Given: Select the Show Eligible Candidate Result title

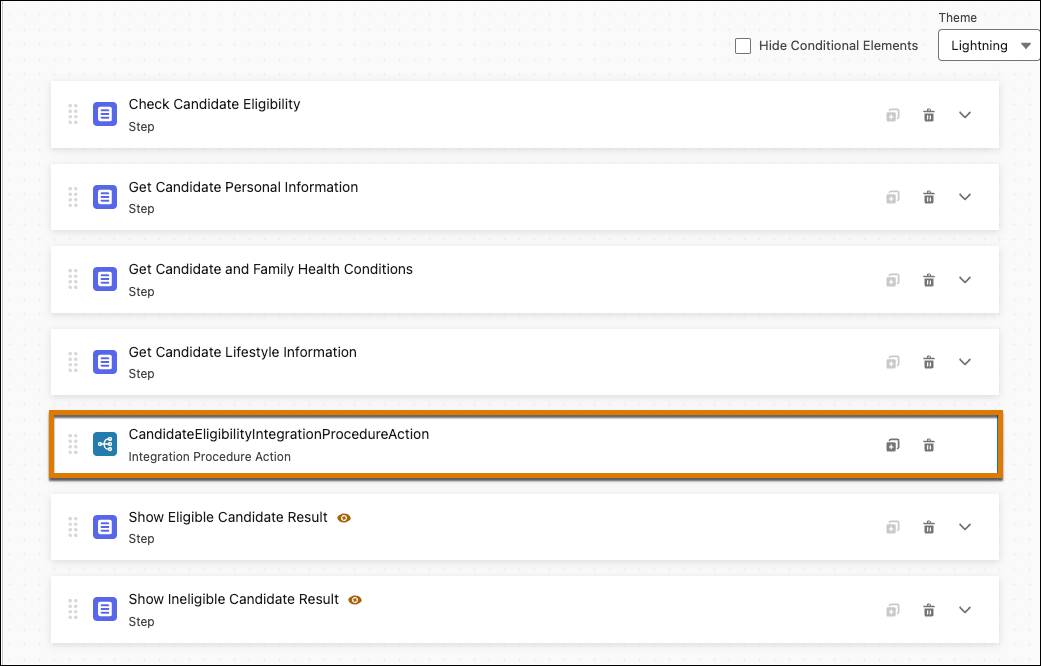Looking at the screenshot, I should click(x=228, y=517).
